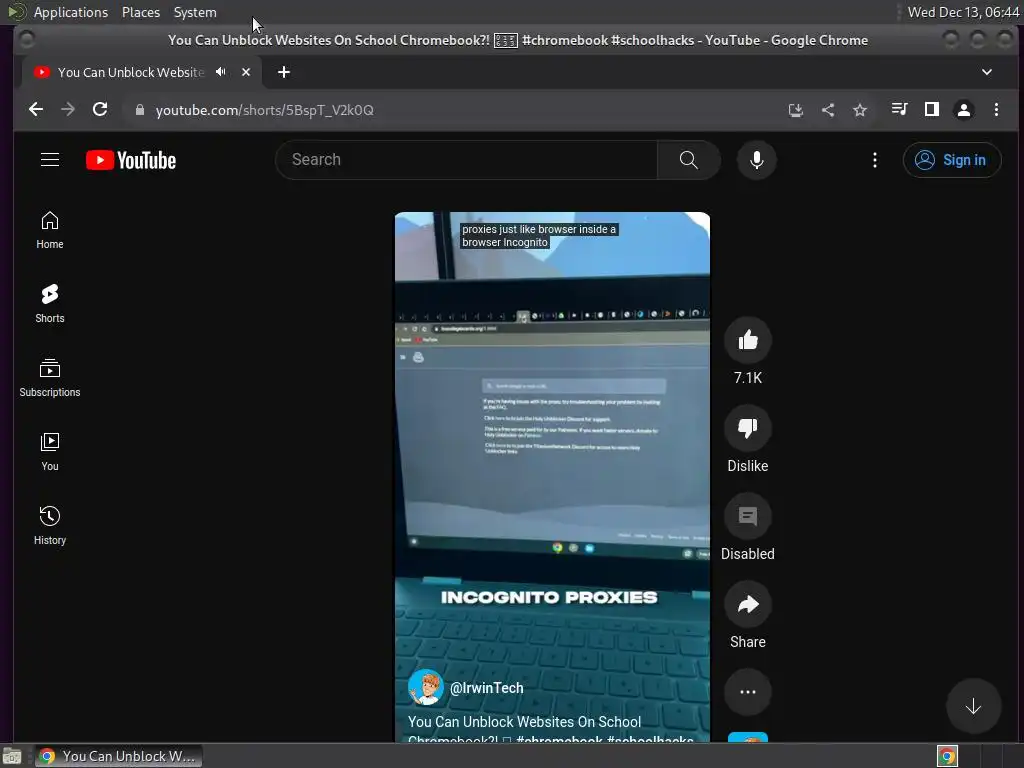This screenshot has width=1024, height=768.
Task: Open the You section in the sidebar
Action: tap(50, 452)
